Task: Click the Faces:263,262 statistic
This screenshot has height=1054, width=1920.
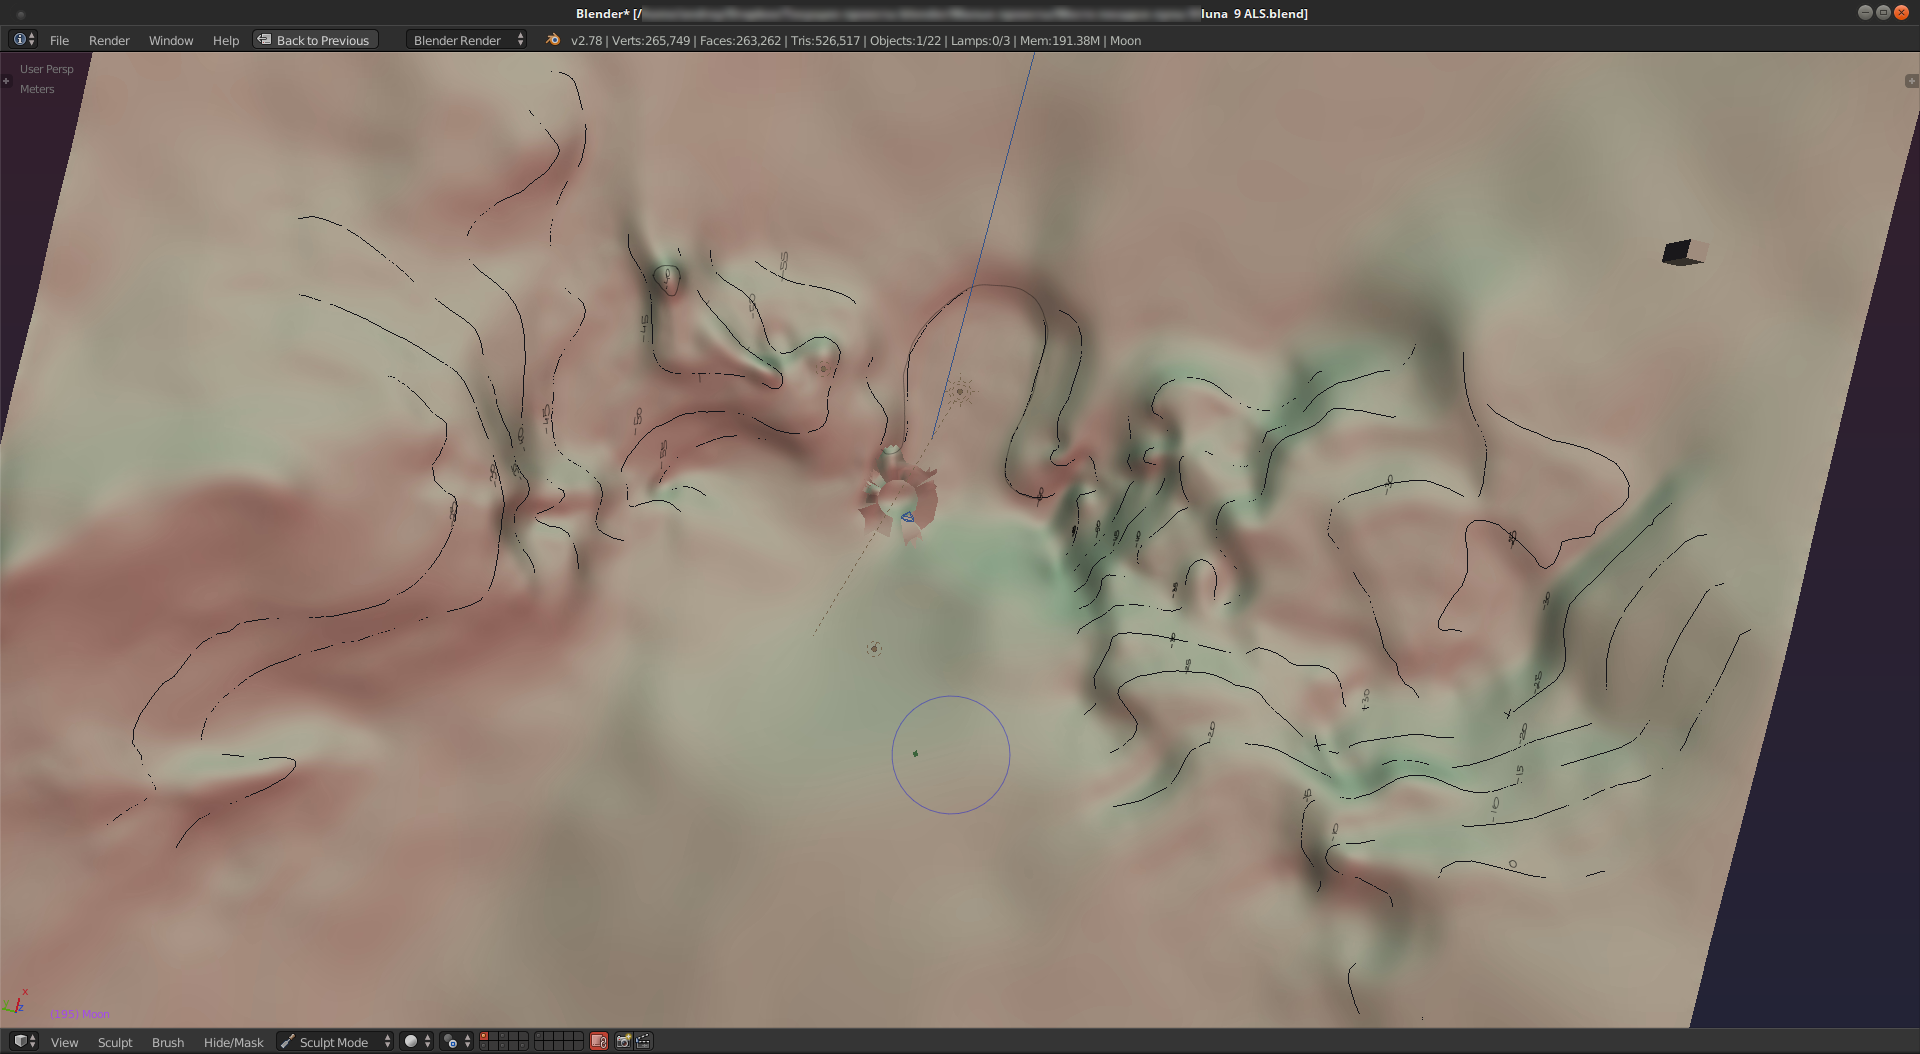Action: (741, 40)
